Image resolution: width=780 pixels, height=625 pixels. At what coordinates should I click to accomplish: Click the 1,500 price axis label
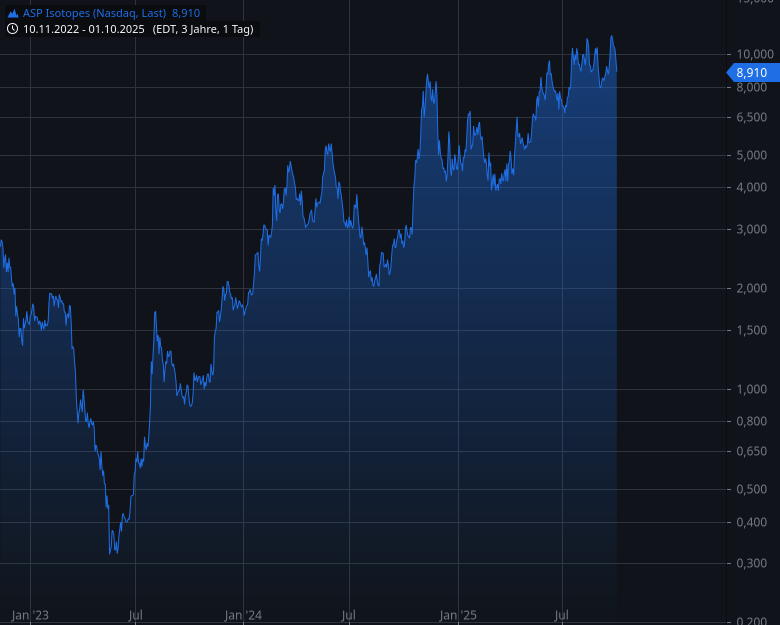pyautogui.click(x=751, y=331)
